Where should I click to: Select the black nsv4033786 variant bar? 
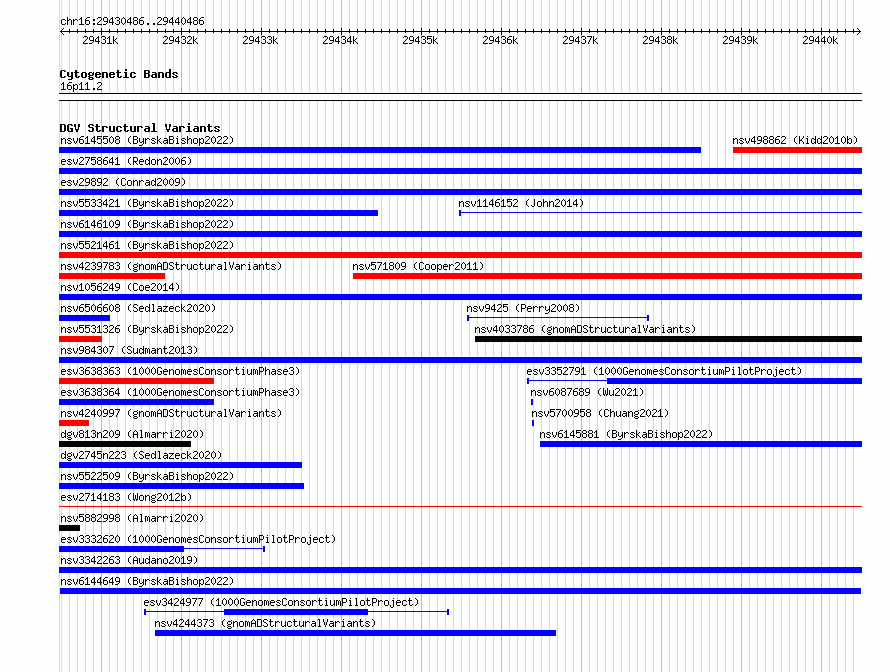click(x=669, y=339)
